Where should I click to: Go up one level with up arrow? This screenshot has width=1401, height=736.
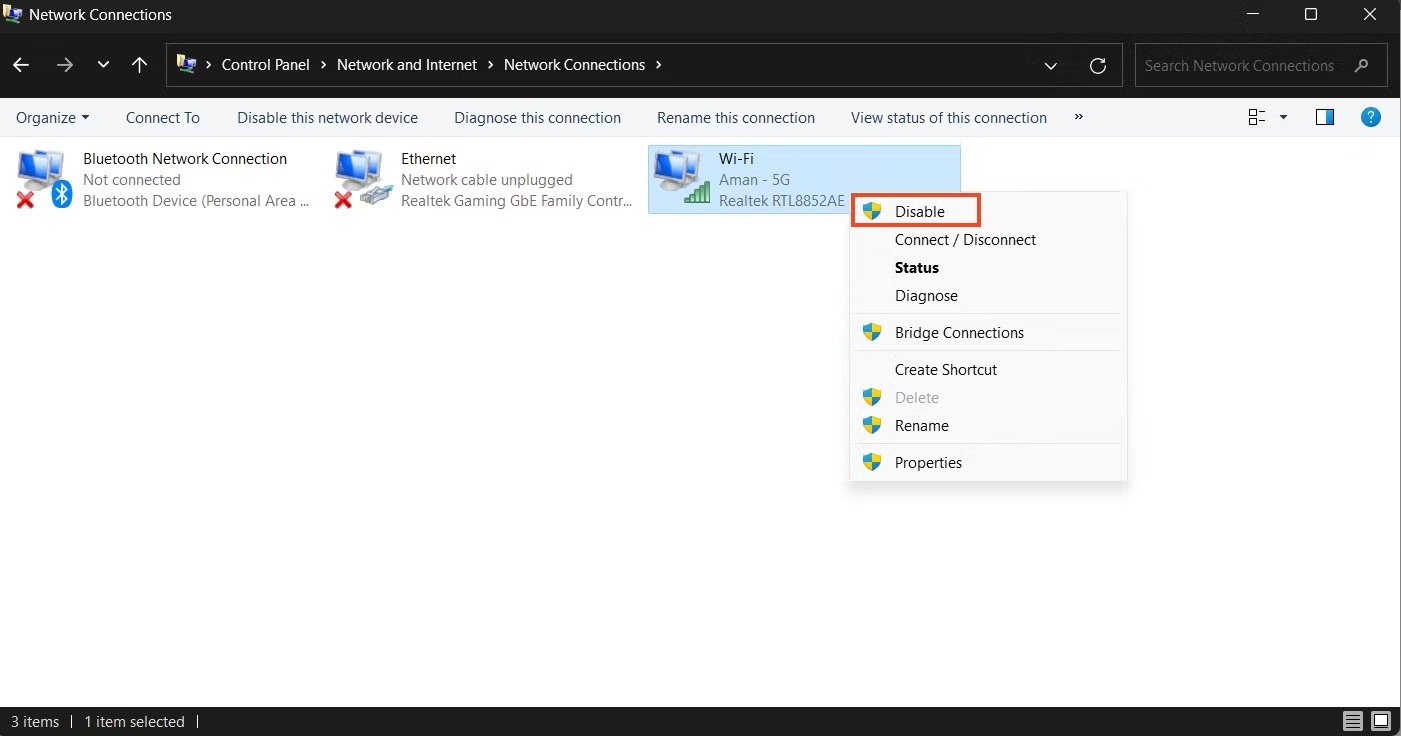tap(139, 65)
